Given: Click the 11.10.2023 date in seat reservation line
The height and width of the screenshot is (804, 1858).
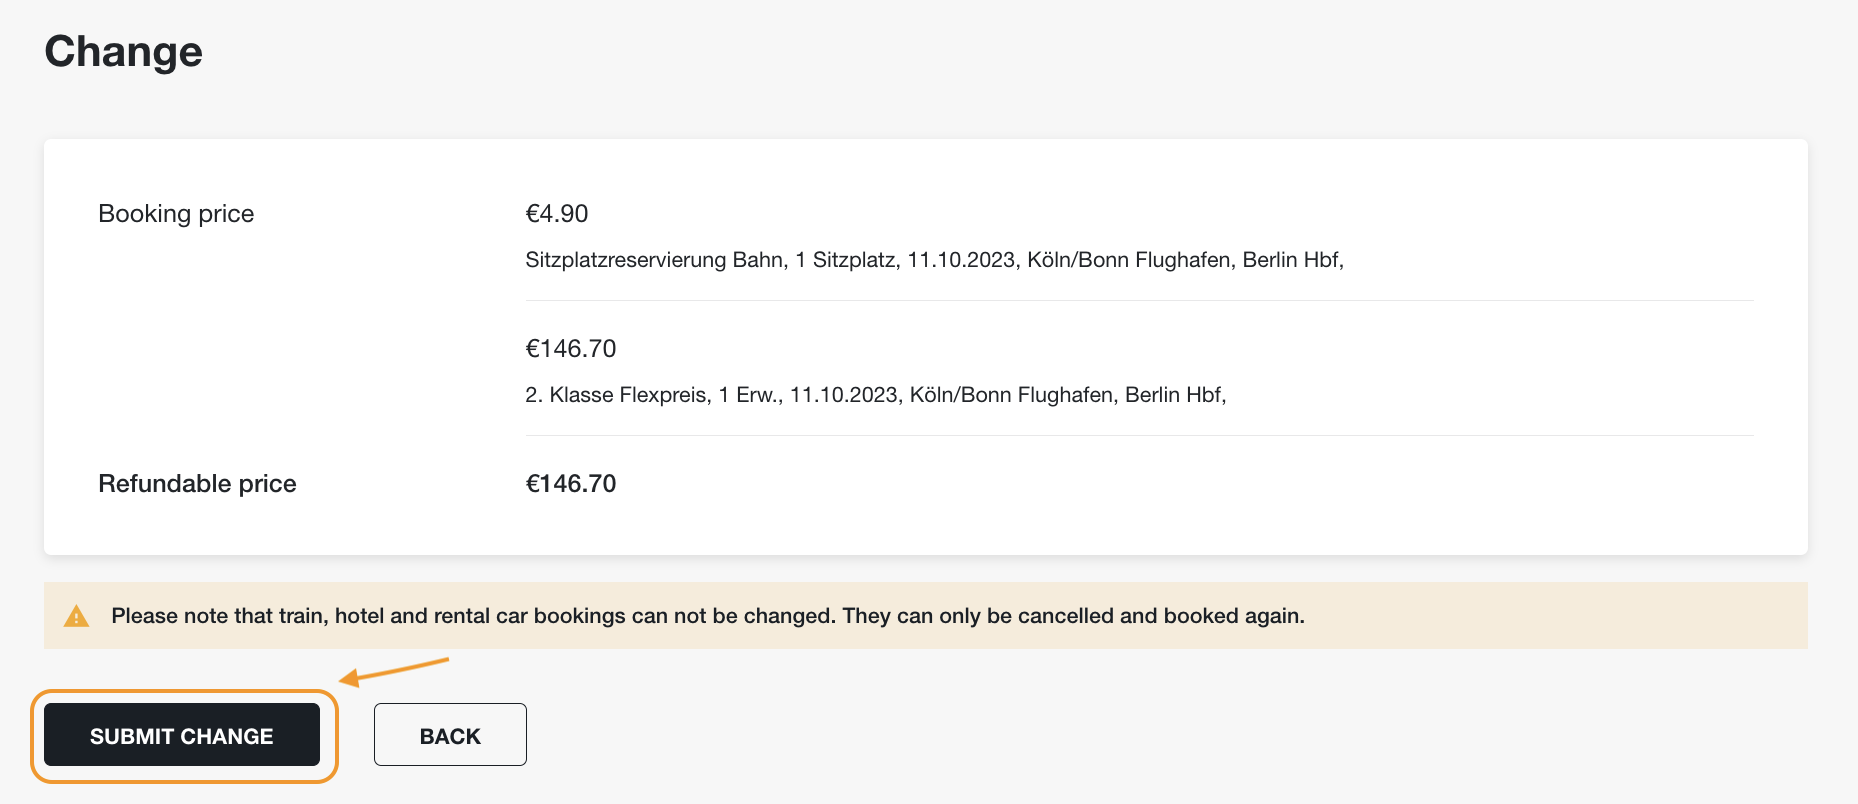Looking at the screenshot, I should point(961,260).
